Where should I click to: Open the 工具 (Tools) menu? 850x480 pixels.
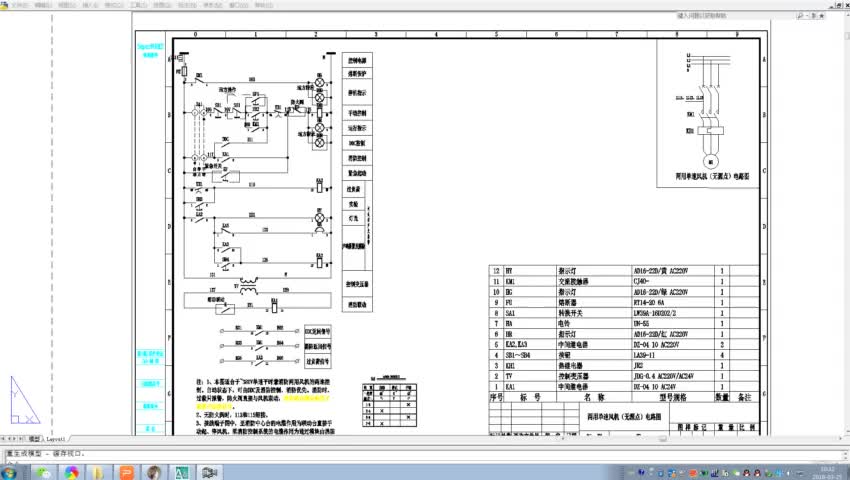[x=138, y=5]
